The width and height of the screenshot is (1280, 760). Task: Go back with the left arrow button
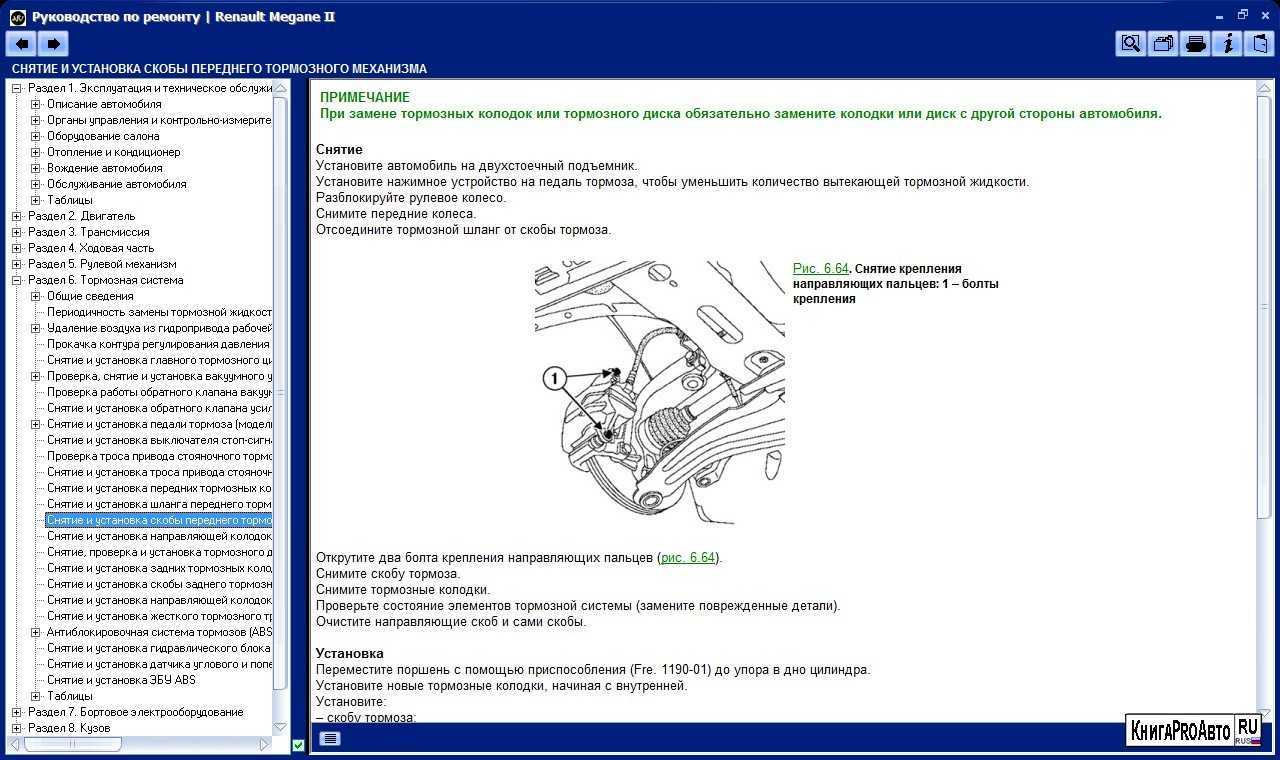tap(21, 43)
